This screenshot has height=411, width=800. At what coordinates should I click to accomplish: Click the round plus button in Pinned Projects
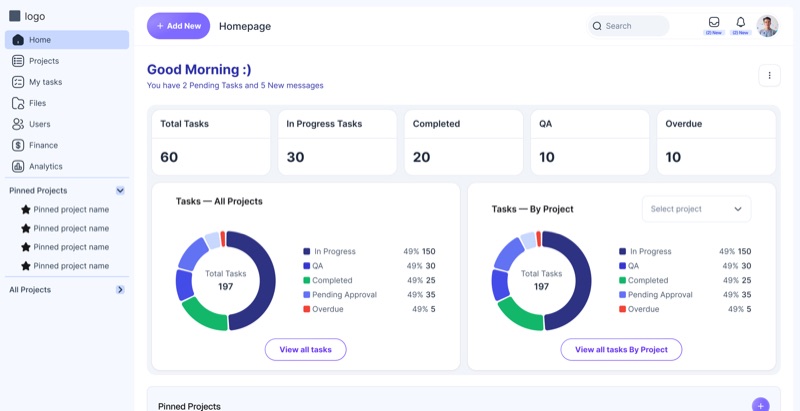click(761, 405)
